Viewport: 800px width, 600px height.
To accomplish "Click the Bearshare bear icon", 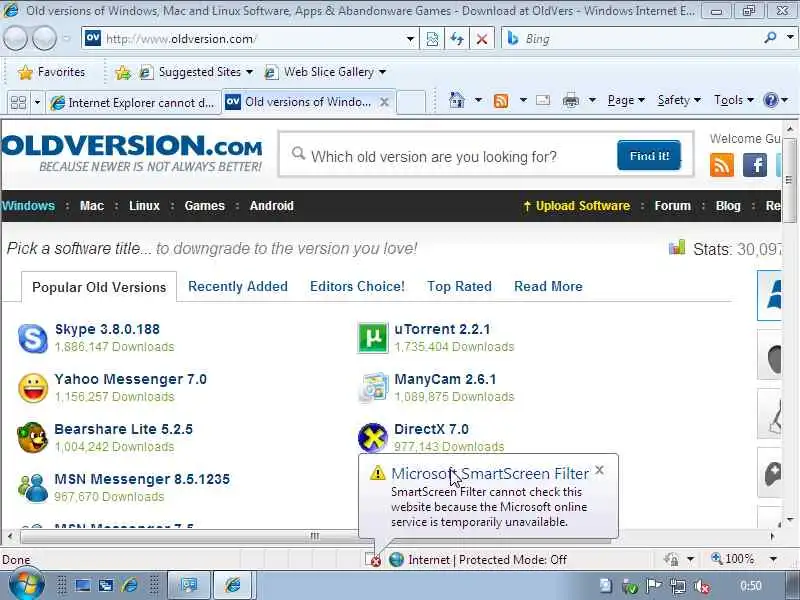I will (32, 437).
